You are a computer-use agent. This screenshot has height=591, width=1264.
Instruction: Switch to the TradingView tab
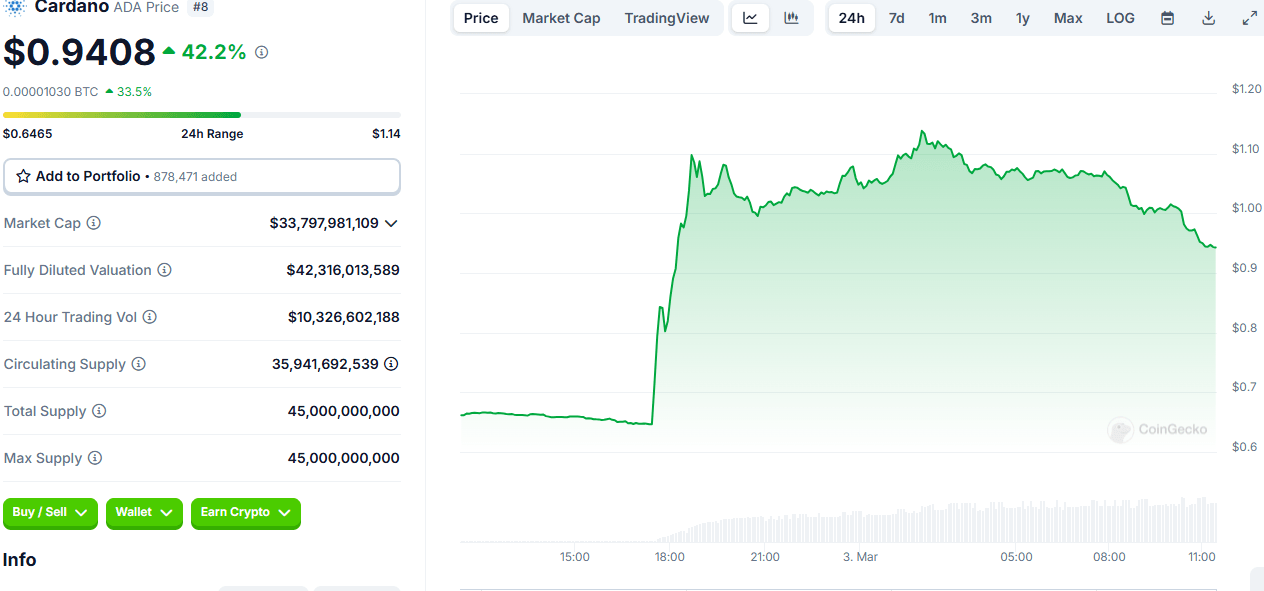point(666,17)
